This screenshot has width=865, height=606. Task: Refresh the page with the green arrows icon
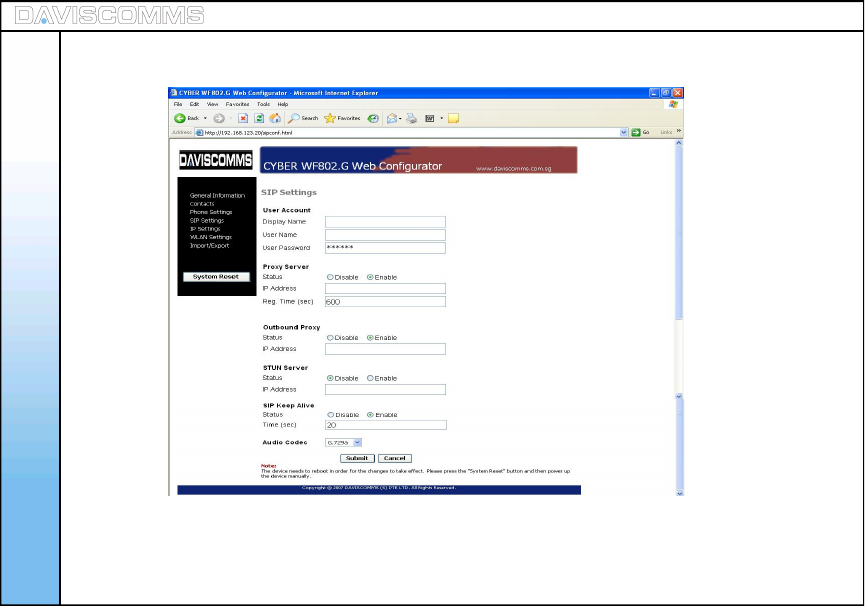pyautogui.click(x=259, y=118)
